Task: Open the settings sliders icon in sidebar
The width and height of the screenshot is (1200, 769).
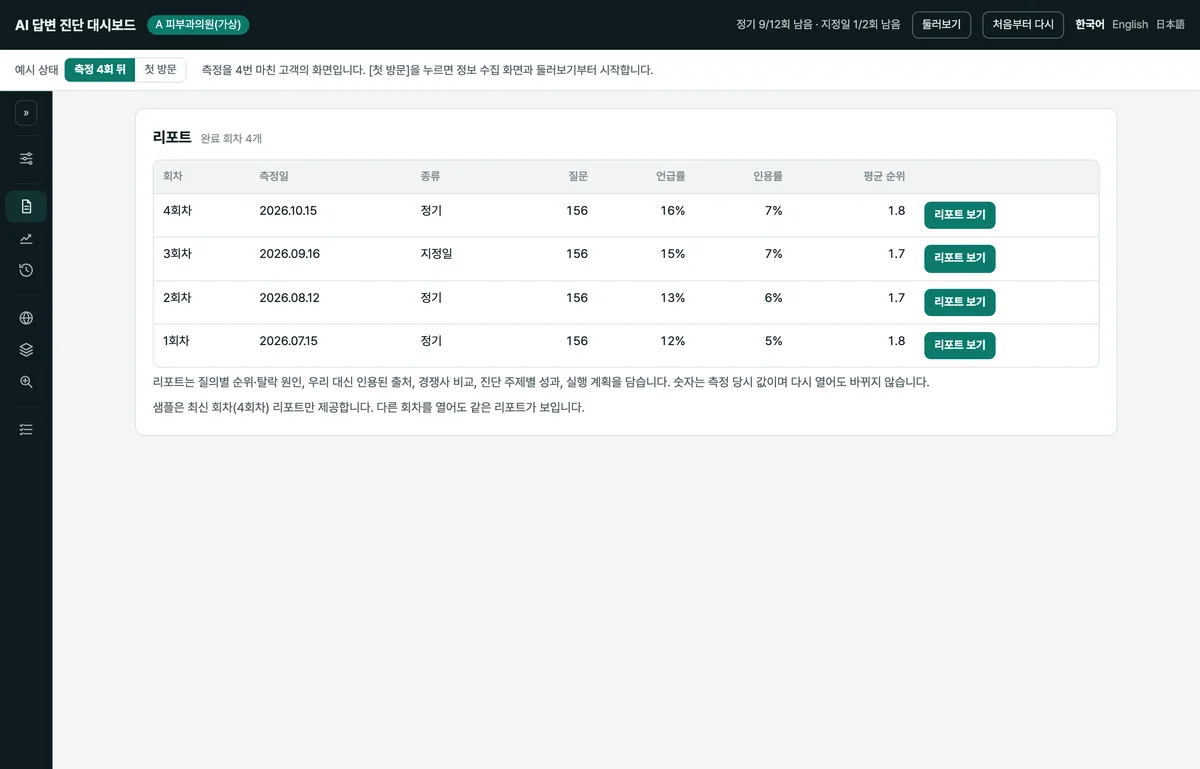Action: click(x=26, y=158)
